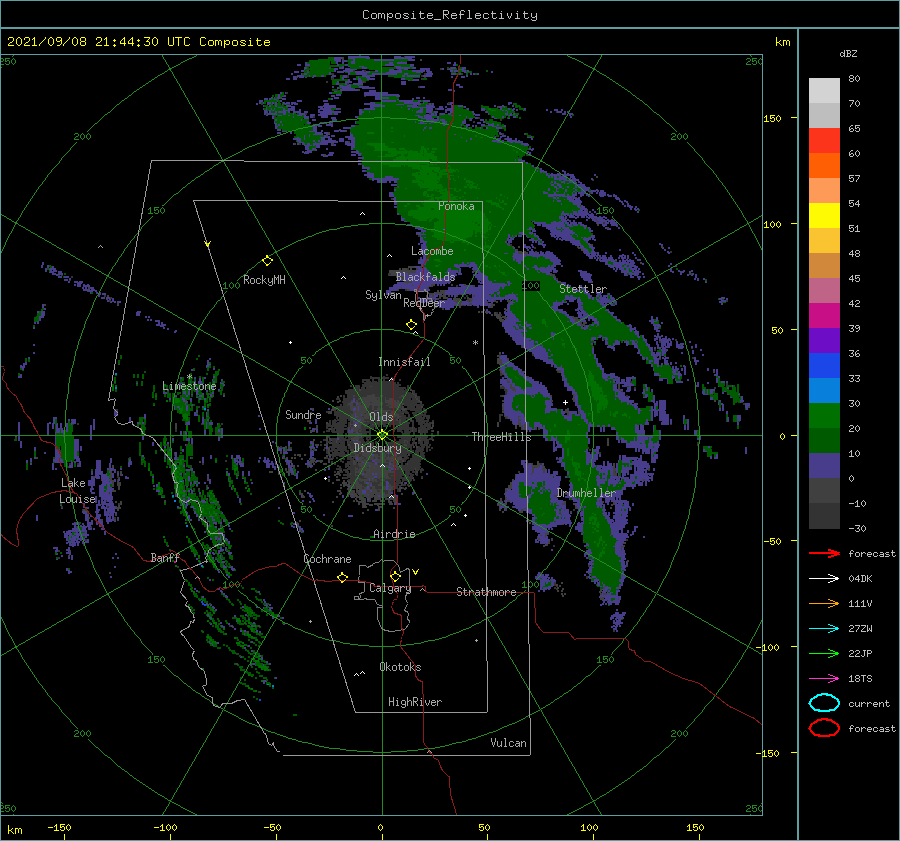Screen dimensions: 900x841
Task: Click the magenta 18TS arrow icon
Action: 824,679
